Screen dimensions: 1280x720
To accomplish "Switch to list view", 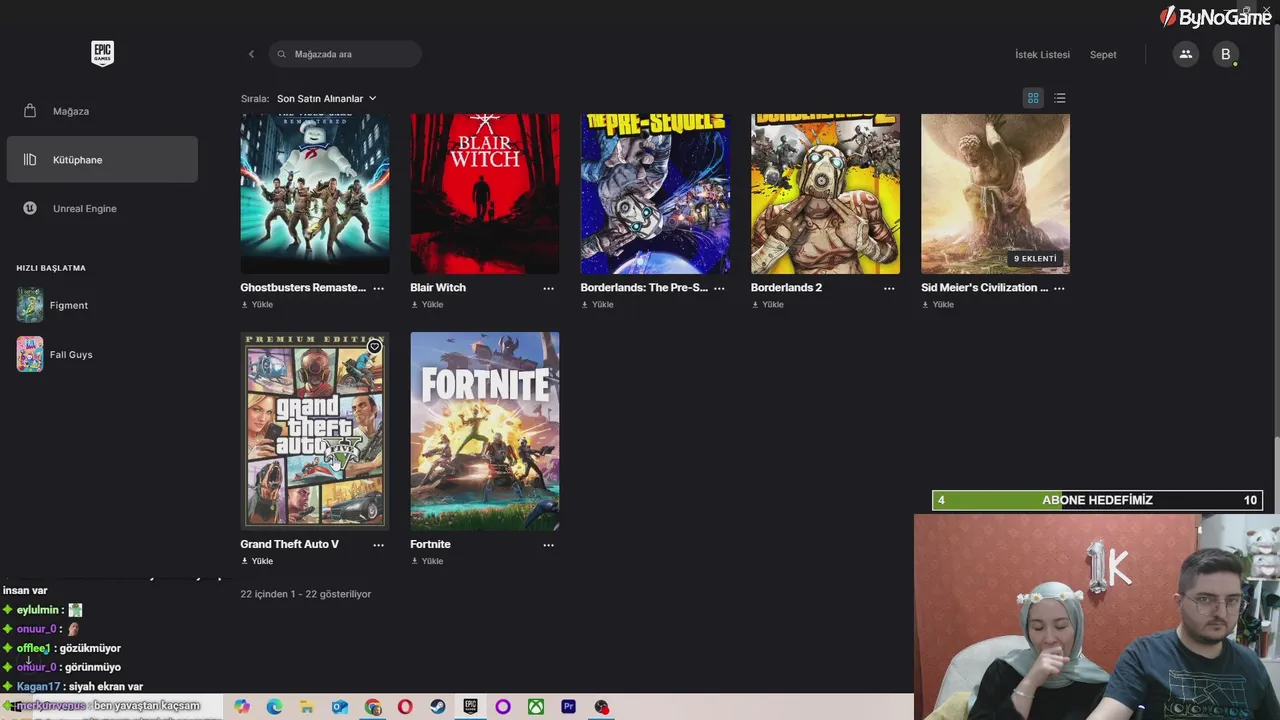I will tap(1060, 98).
